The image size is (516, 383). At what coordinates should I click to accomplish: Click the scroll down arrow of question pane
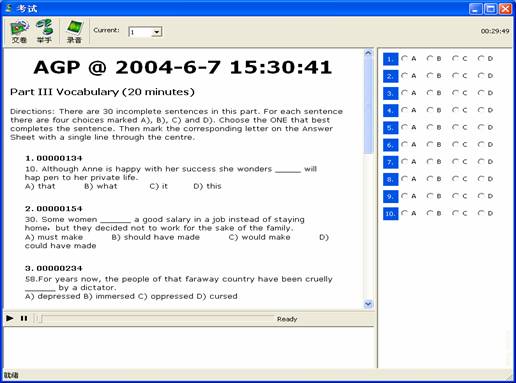tap(368, 304)
